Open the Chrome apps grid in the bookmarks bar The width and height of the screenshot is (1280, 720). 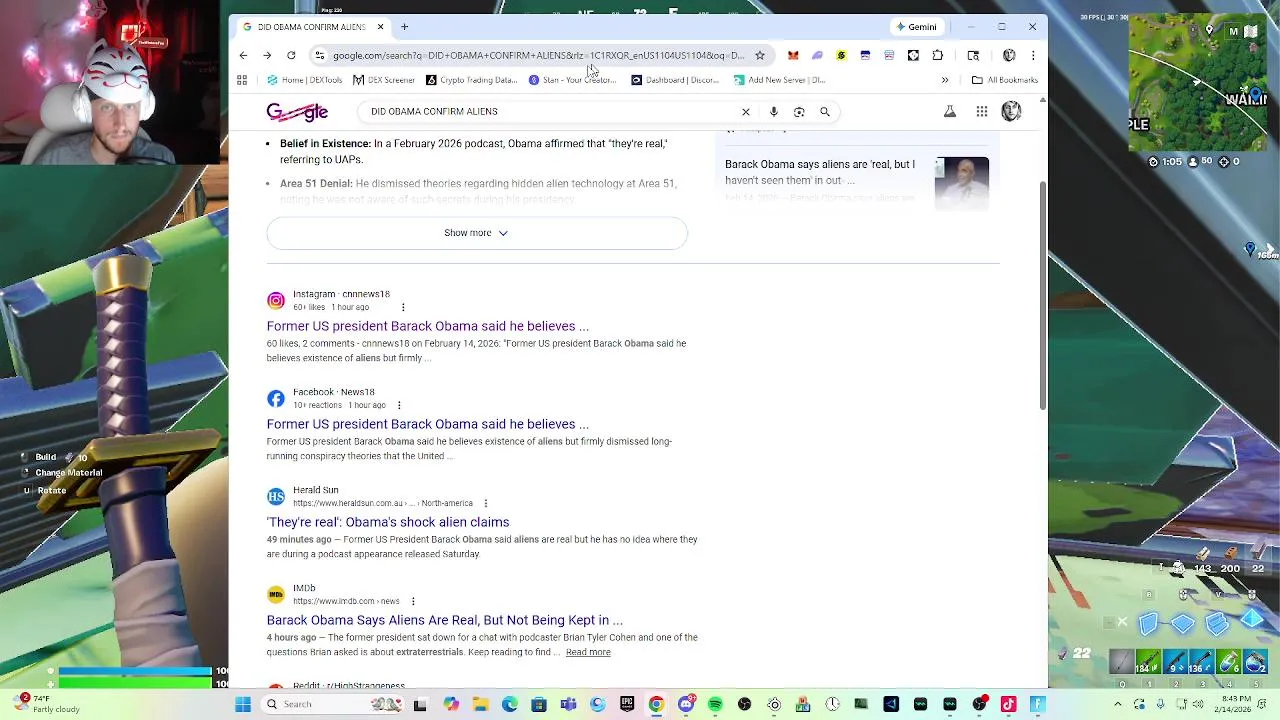(x=242, y=80)
